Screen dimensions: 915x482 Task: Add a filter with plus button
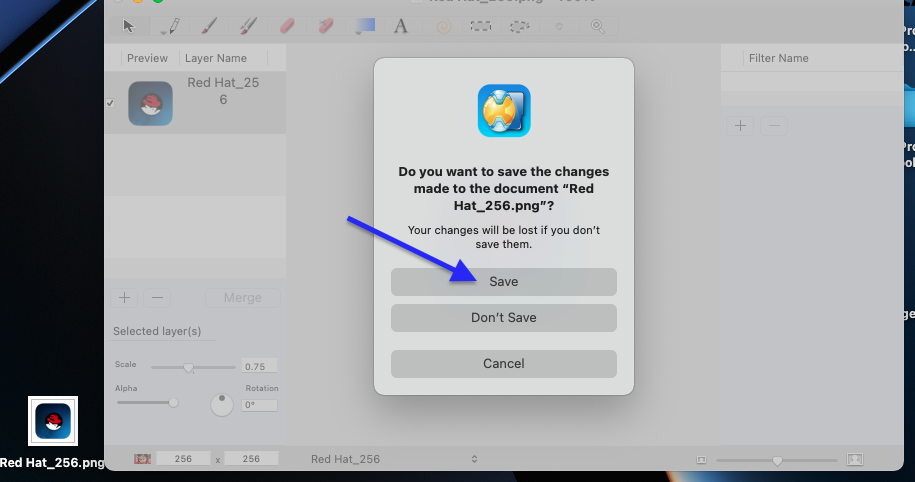pos(740,125)
